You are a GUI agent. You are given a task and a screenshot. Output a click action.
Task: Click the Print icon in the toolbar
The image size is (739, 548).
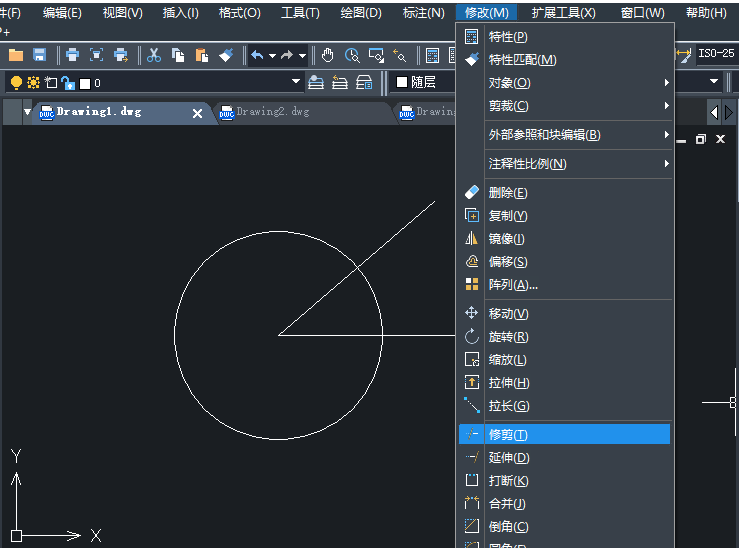[73, 55]
